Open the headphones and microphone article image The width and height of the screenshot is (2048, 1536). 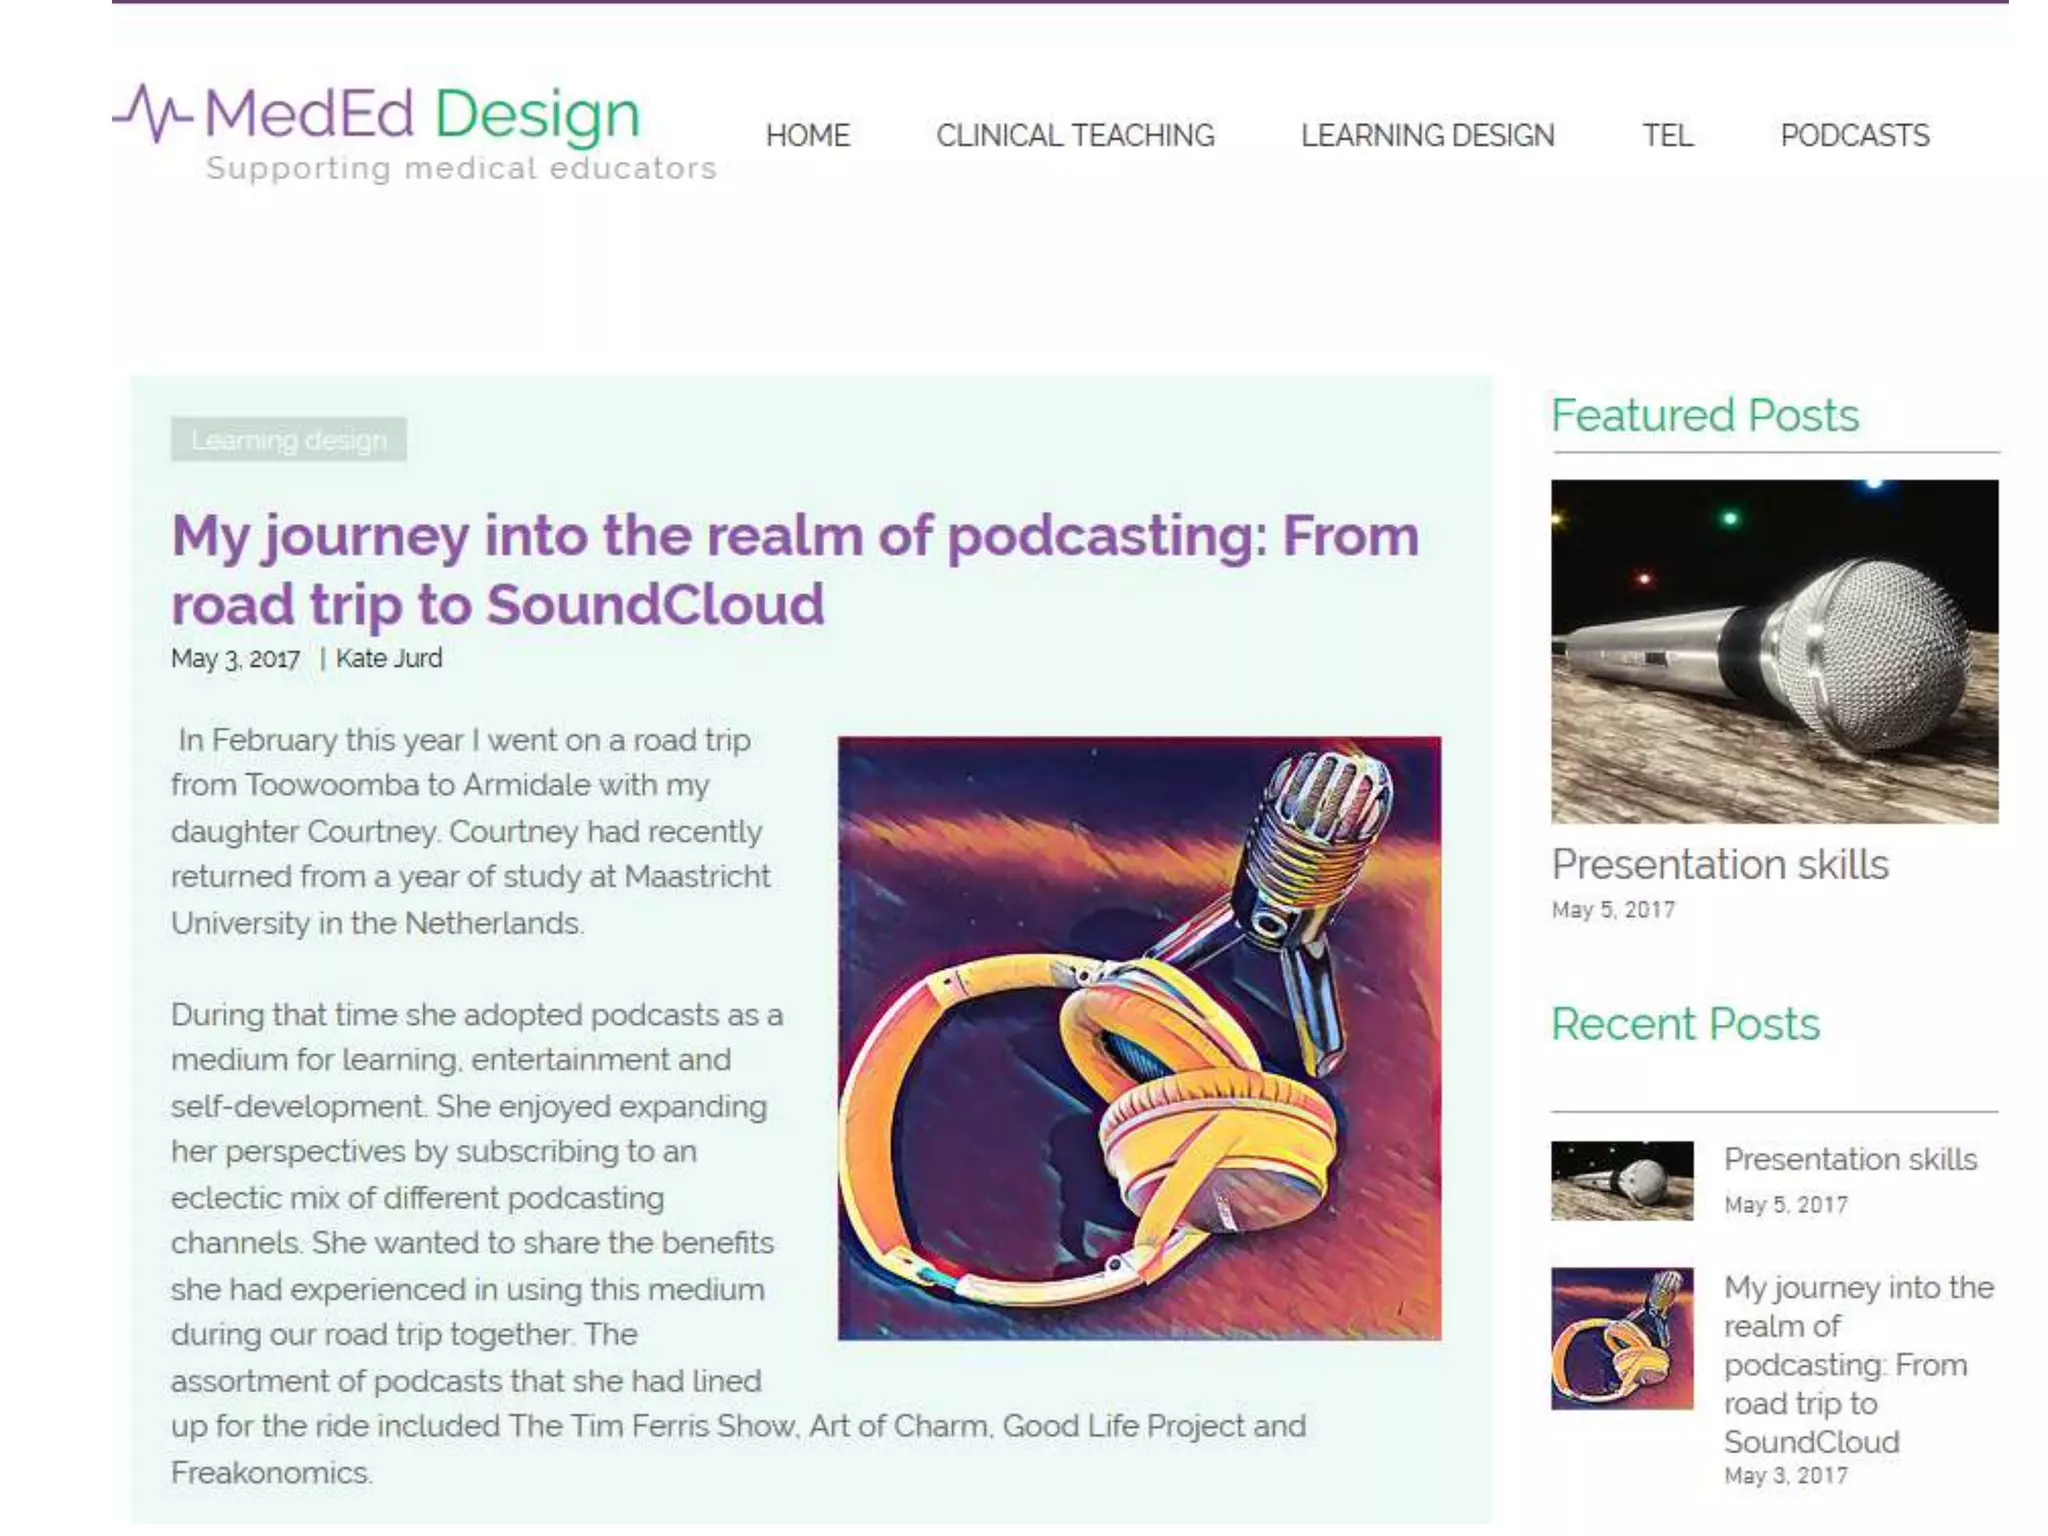point(1139,1038)
